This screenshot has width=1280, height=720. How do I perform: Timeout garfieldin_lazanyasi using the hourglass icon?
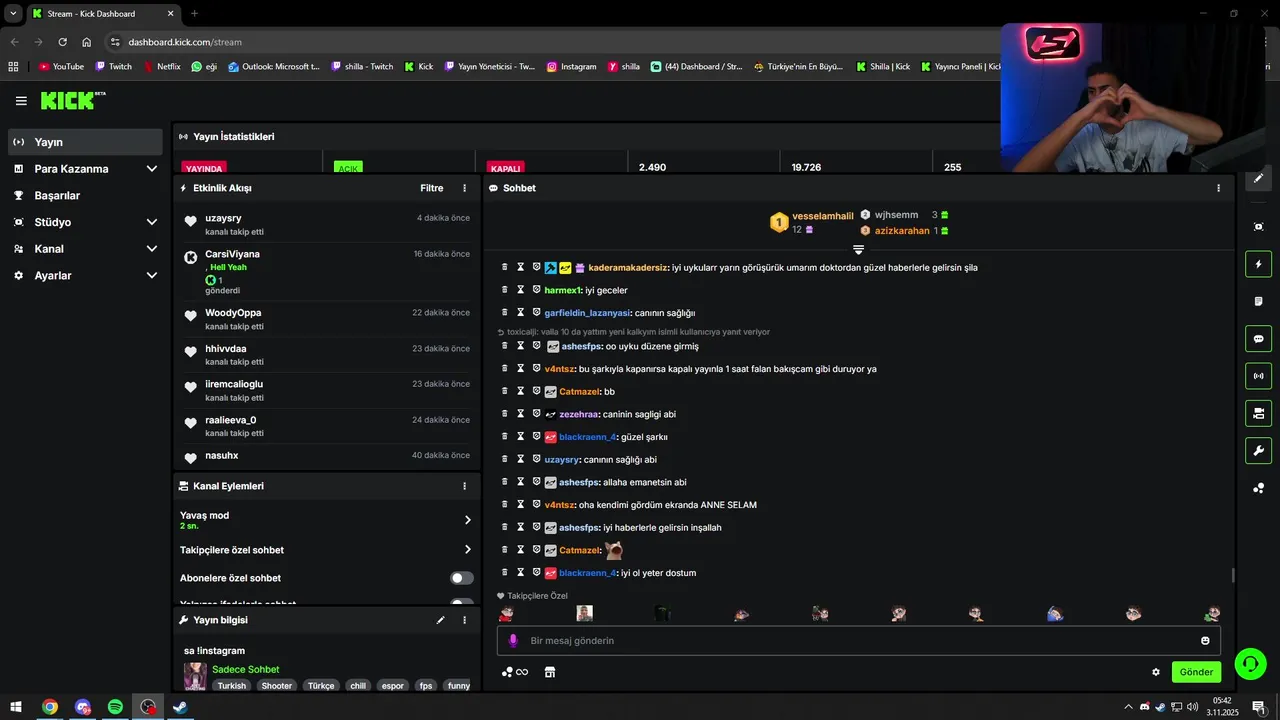pyautogui.click(x=521, y=313)
